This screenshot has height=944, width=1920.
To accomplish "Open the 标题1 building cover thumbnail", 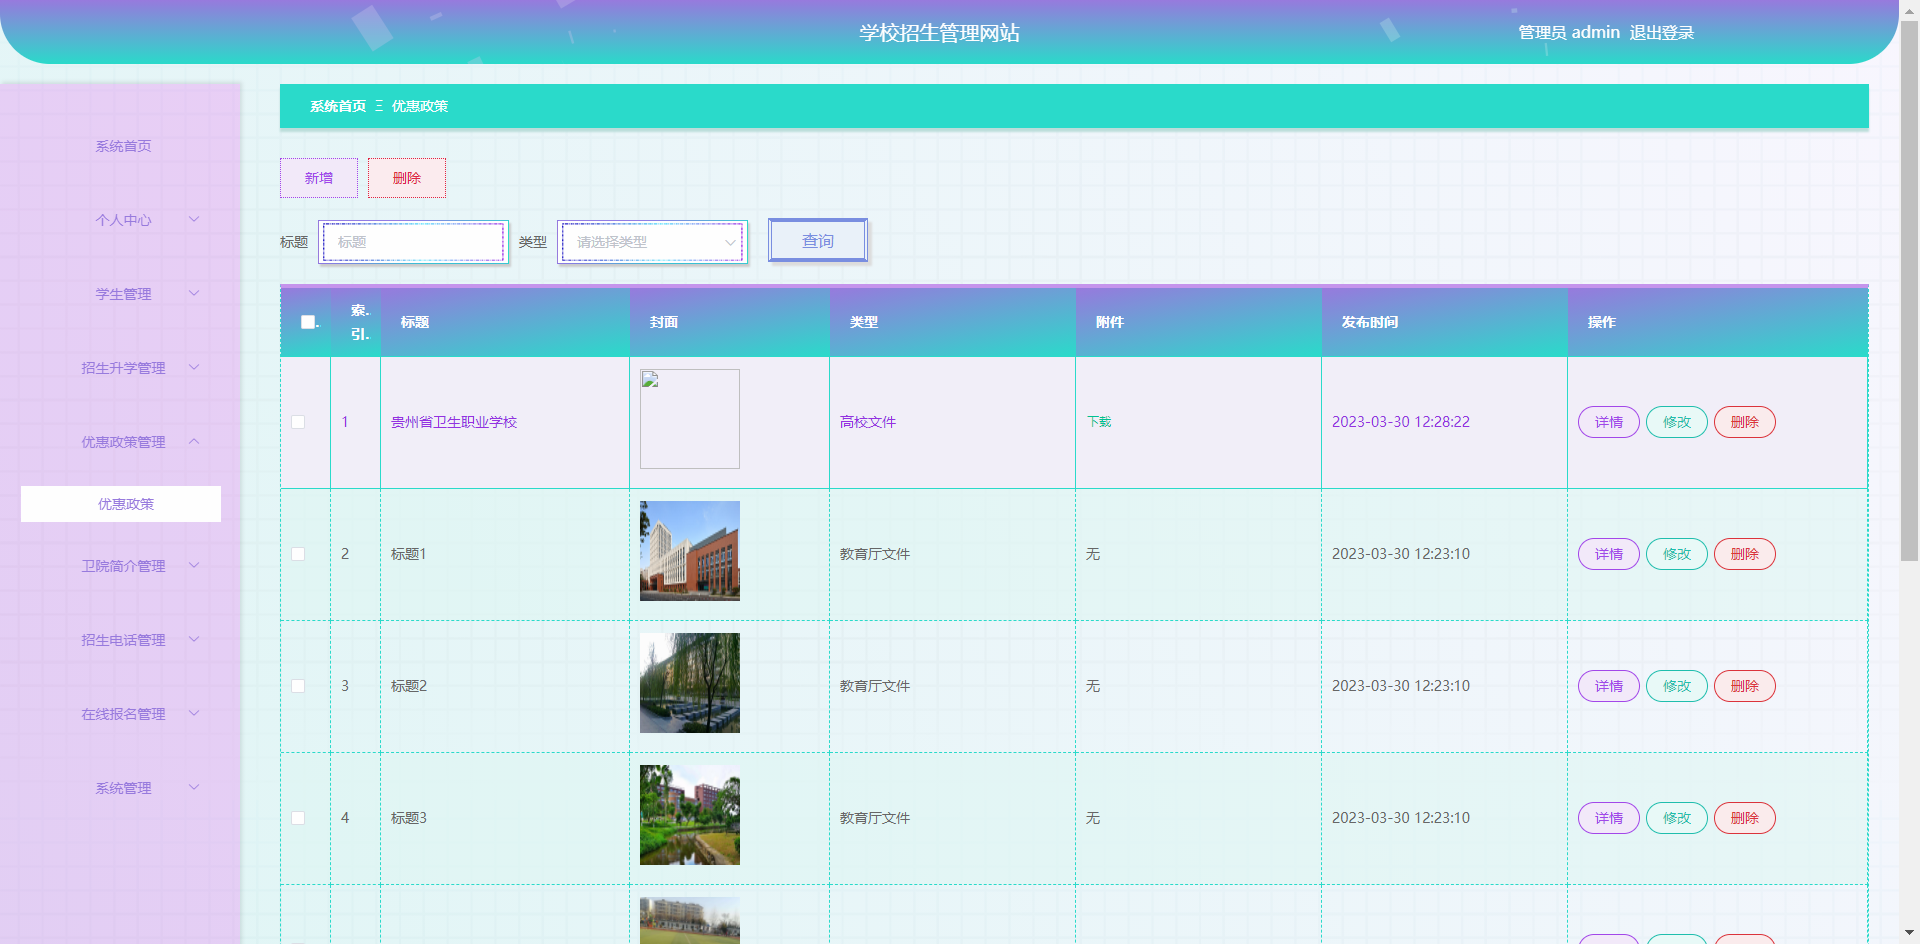I will [689, 551].
